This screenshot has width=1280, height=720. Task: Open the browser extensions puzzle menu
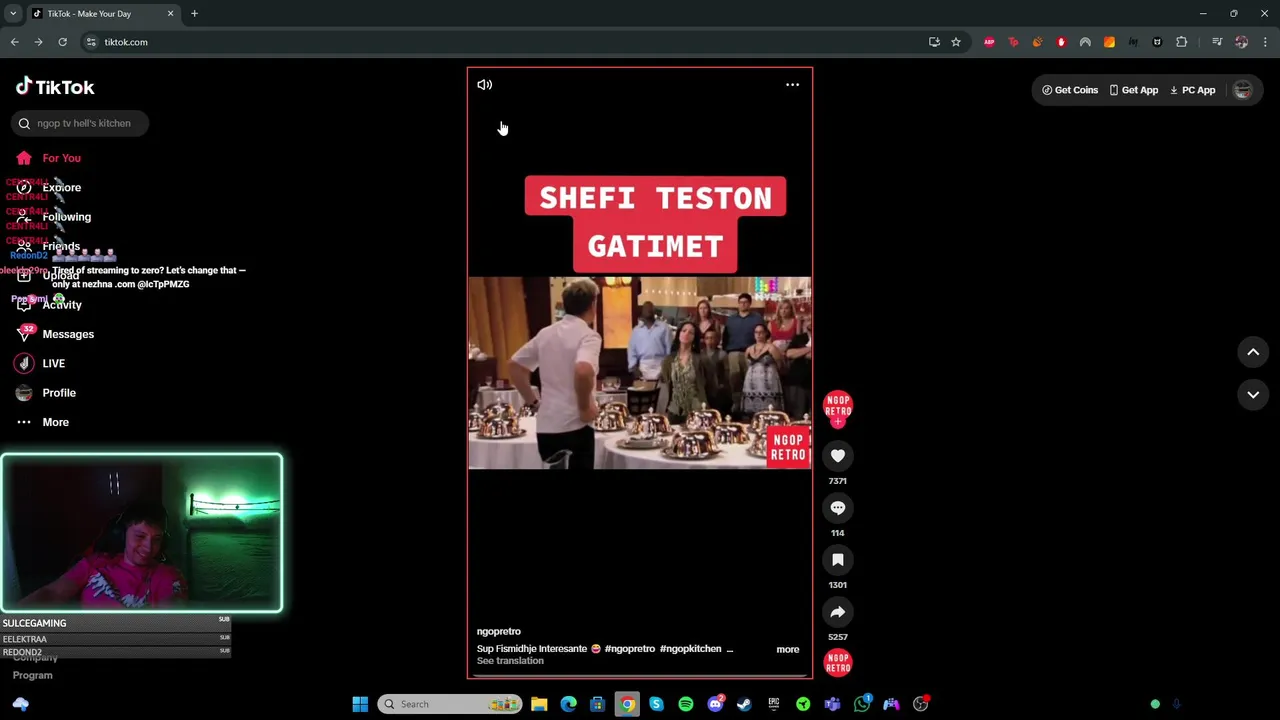point(1181,42)
